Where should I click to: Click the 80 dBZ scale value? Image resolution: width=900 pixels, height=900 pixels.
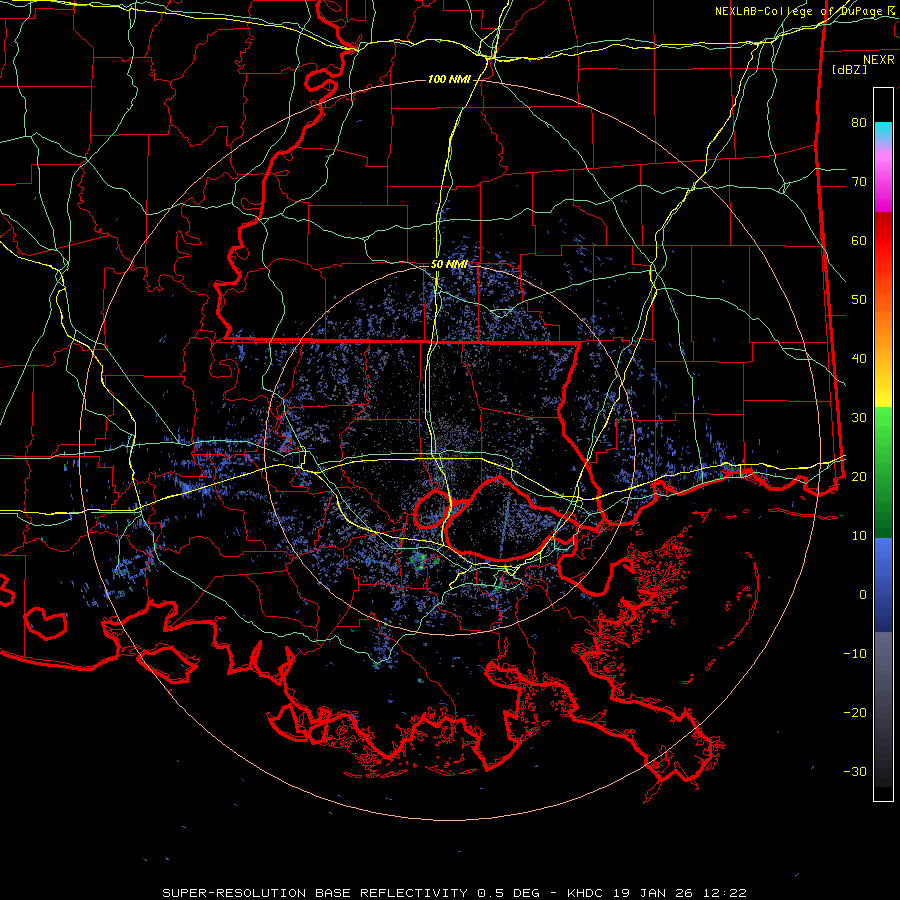859,123
